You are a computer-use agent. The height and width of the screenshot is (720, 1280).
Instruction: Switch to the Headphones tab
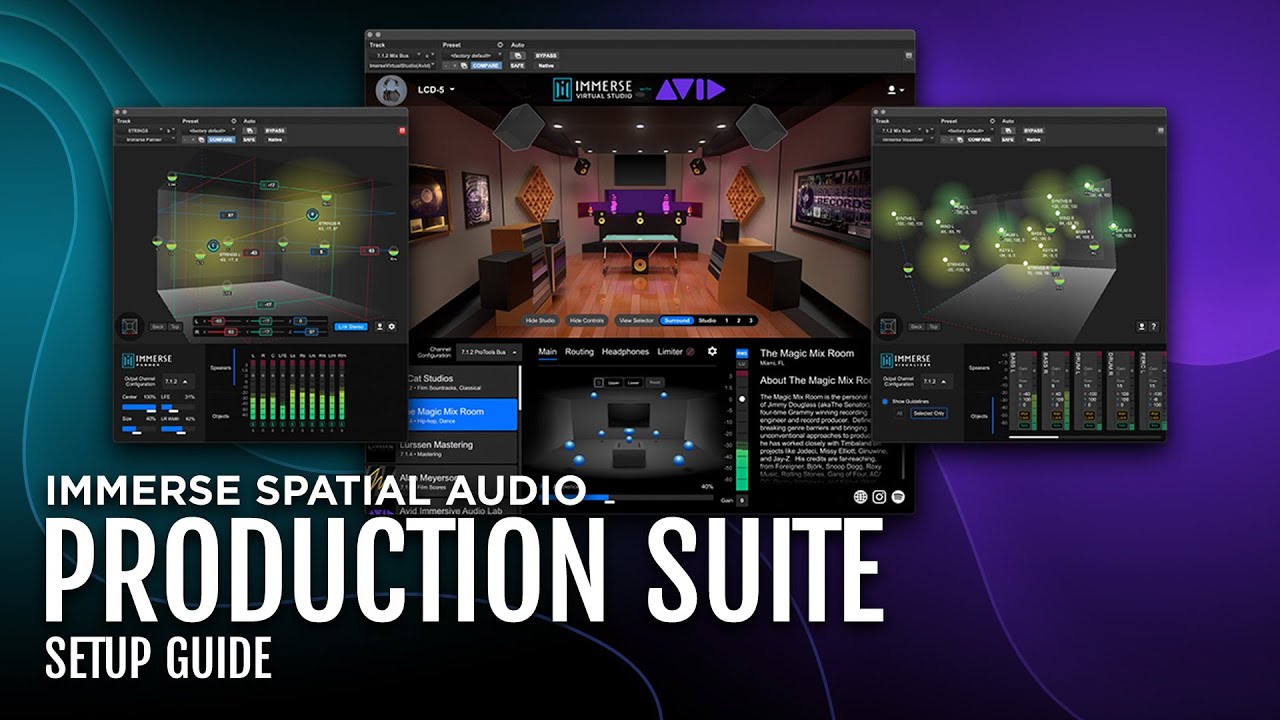625,352
